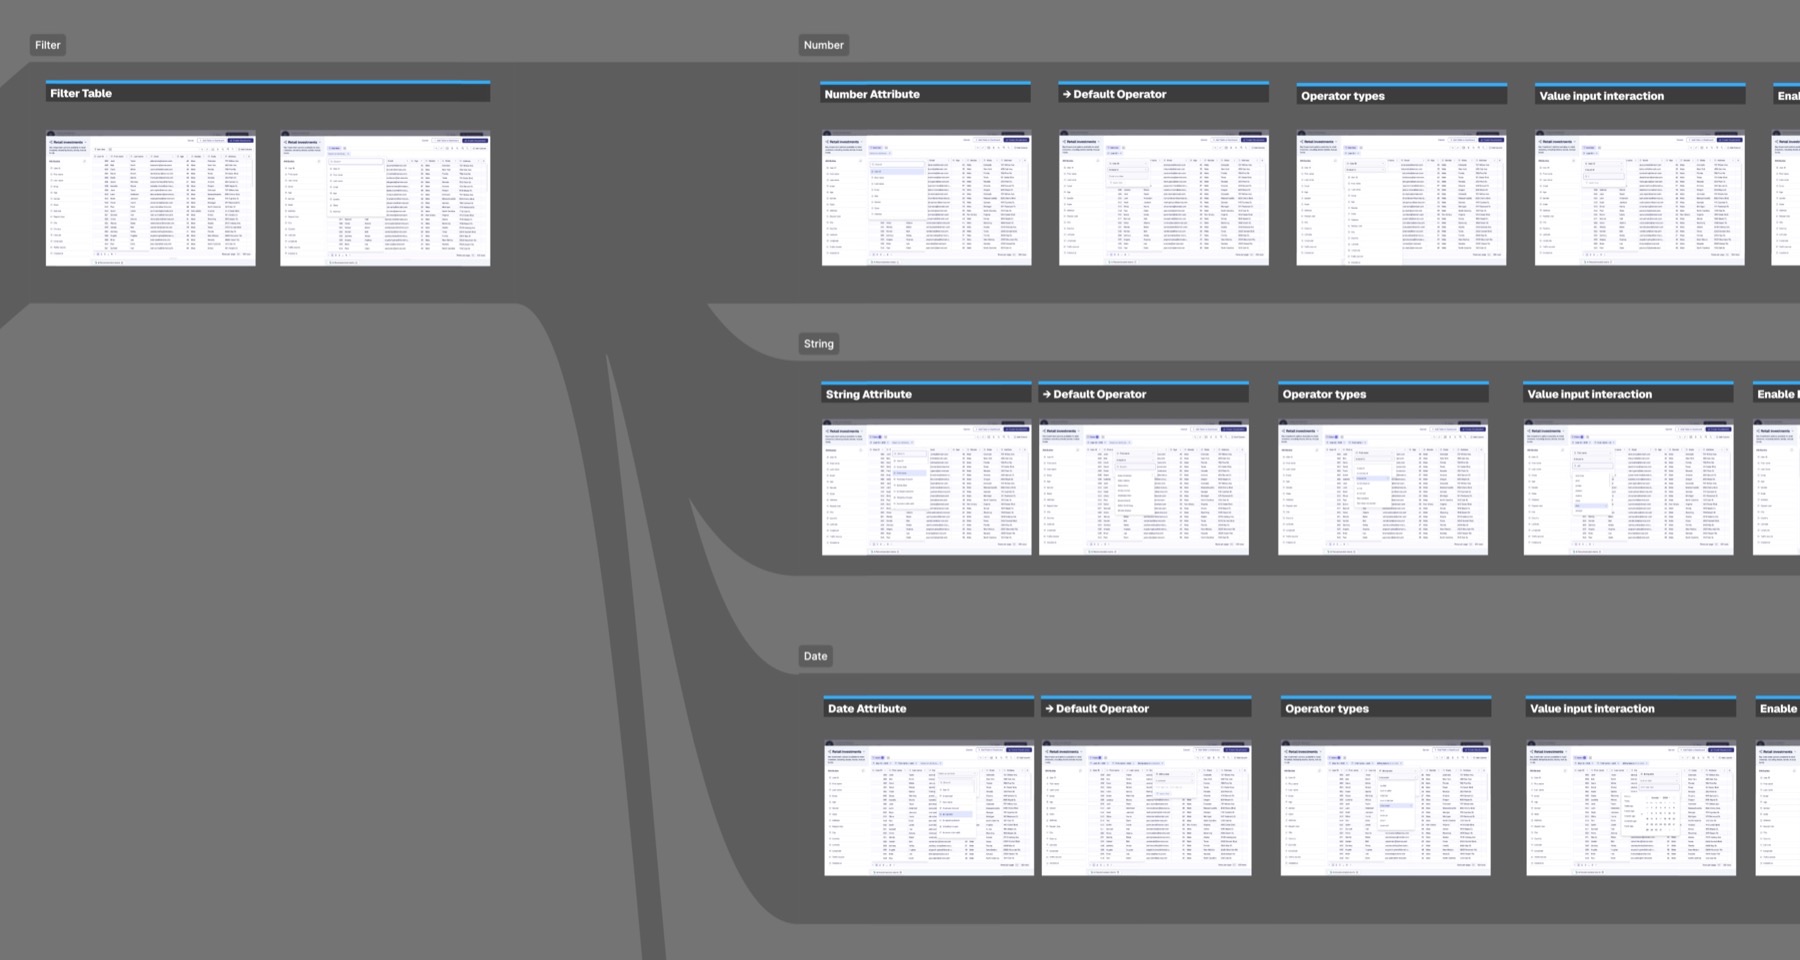
Task: Click the Date Attribute header
Action: tap(929, 708)
